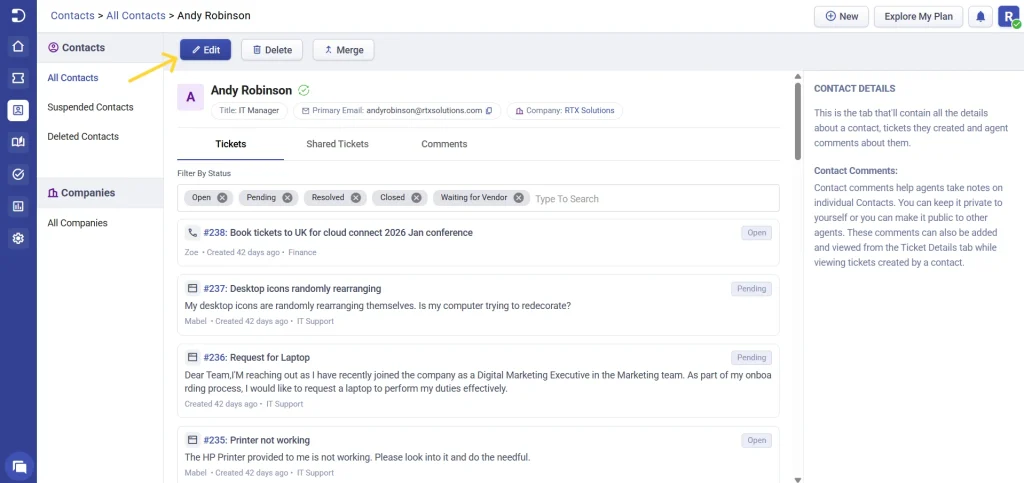Viewport: 1024px width, 483px height.
Task: Click the Edit contact button
Action: (206, 50)
